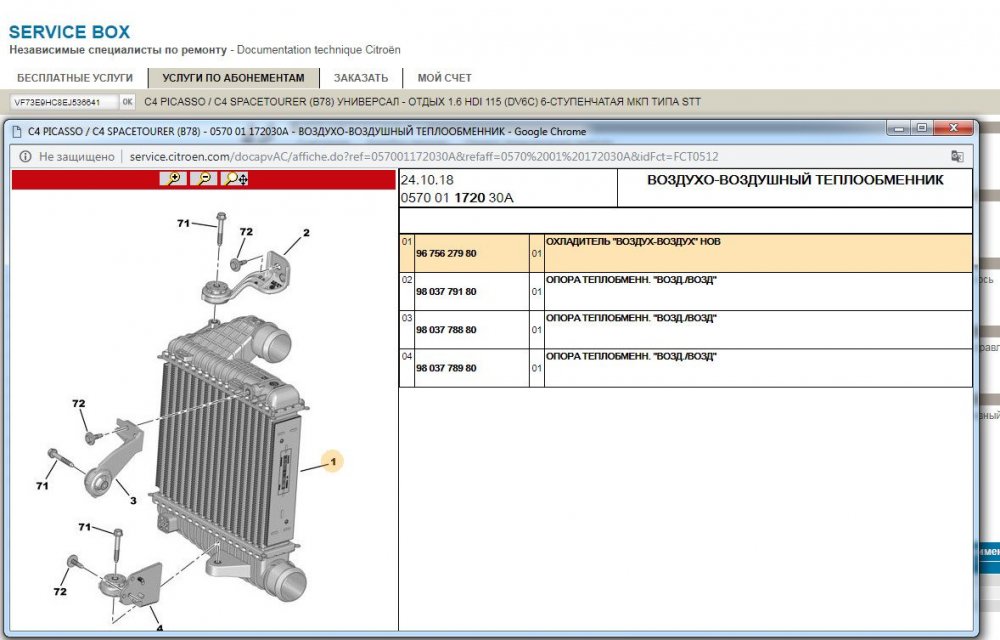The image size is (1000, 640).
Task: Open the 'ЗАКАЗАТЬ' menu item
Action: point(361,77)
